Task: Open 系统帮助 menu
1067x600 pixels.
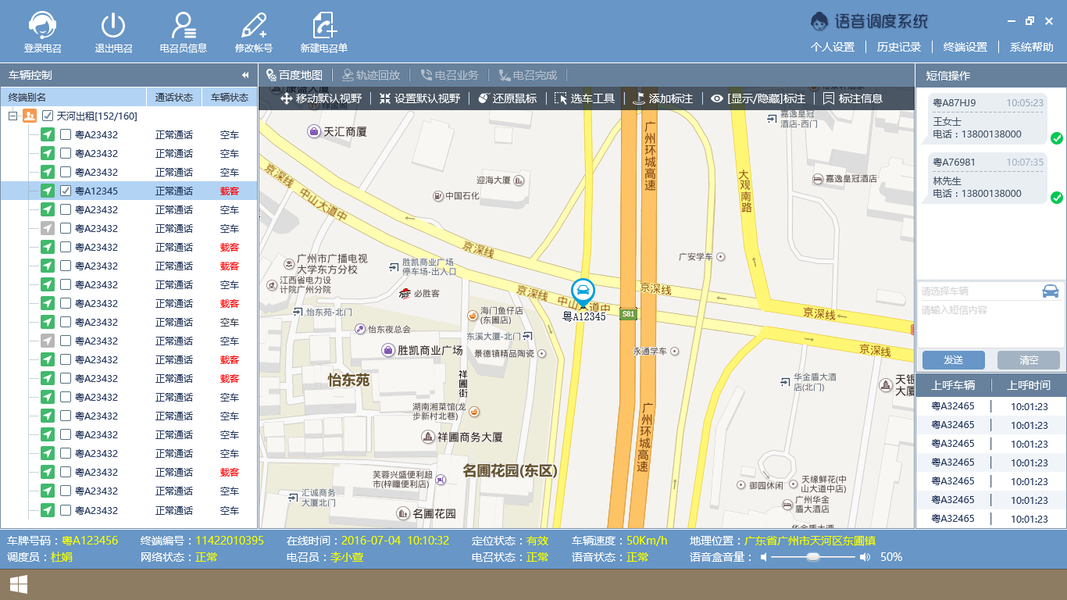Action: [1032, 47]
